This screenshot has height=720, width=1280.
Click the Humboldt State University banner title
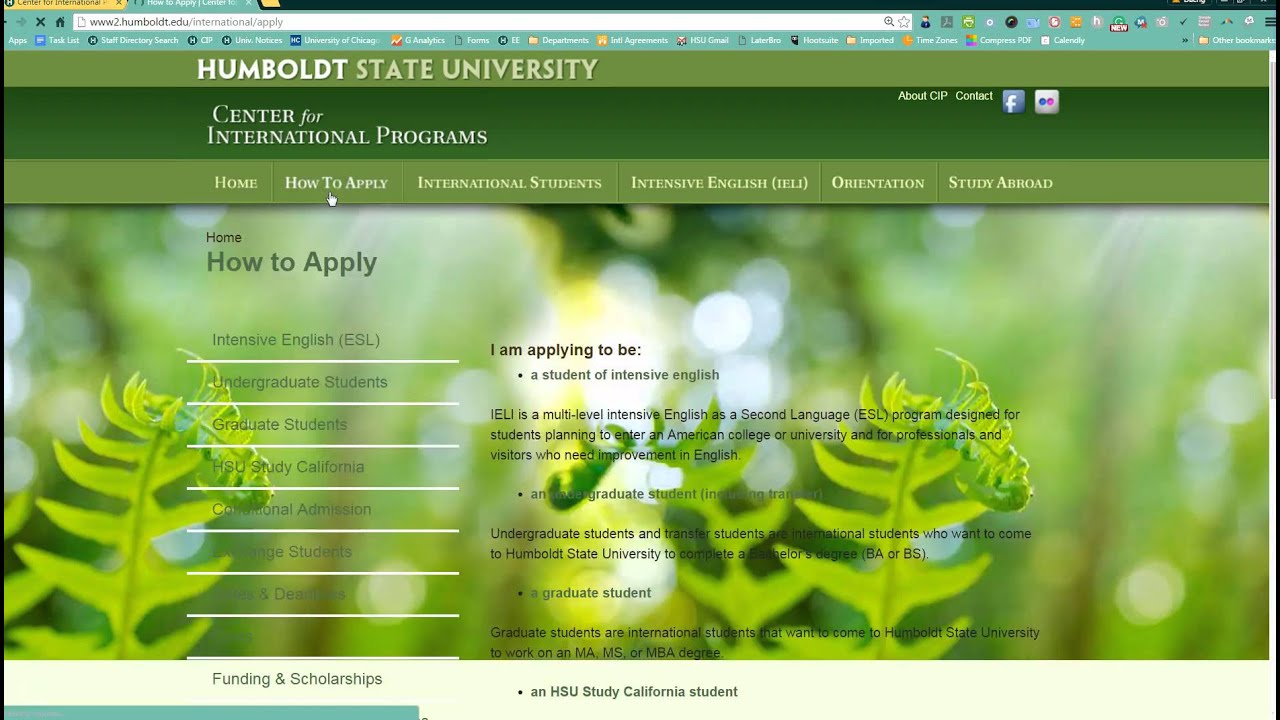pos(397,69)
